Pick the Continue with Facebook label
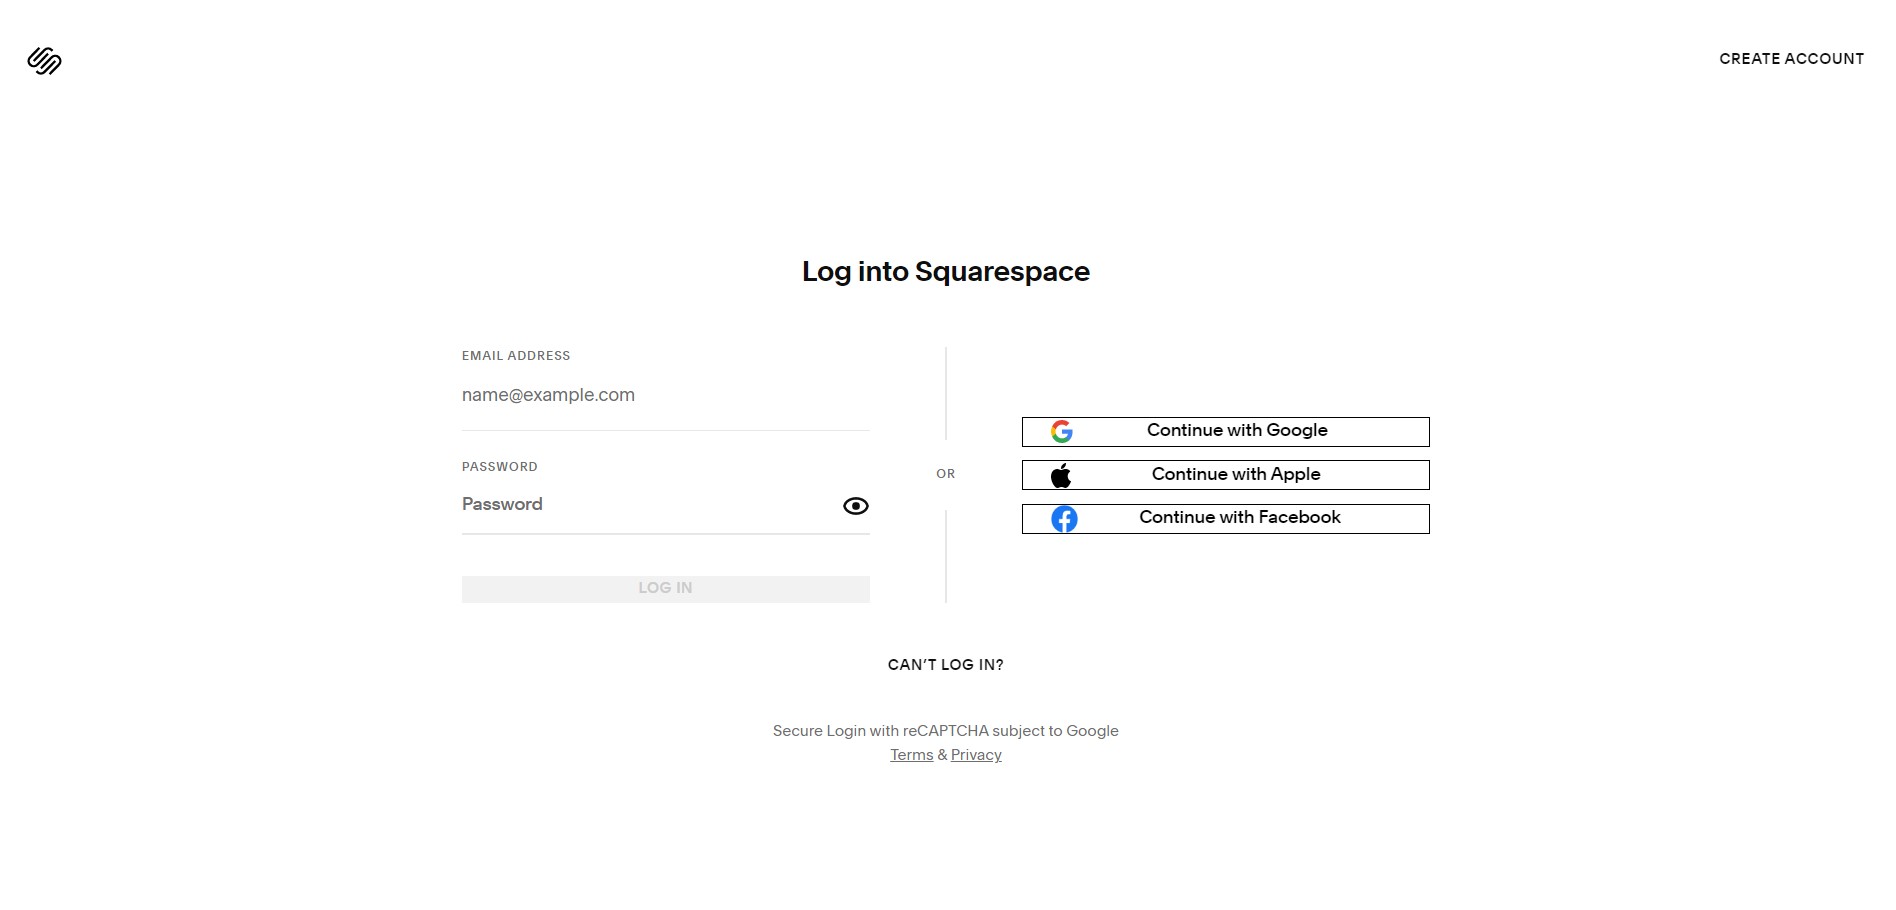Image resolution: width=1896 pixels, height=910 pixels. click(x=1240, y=517)
